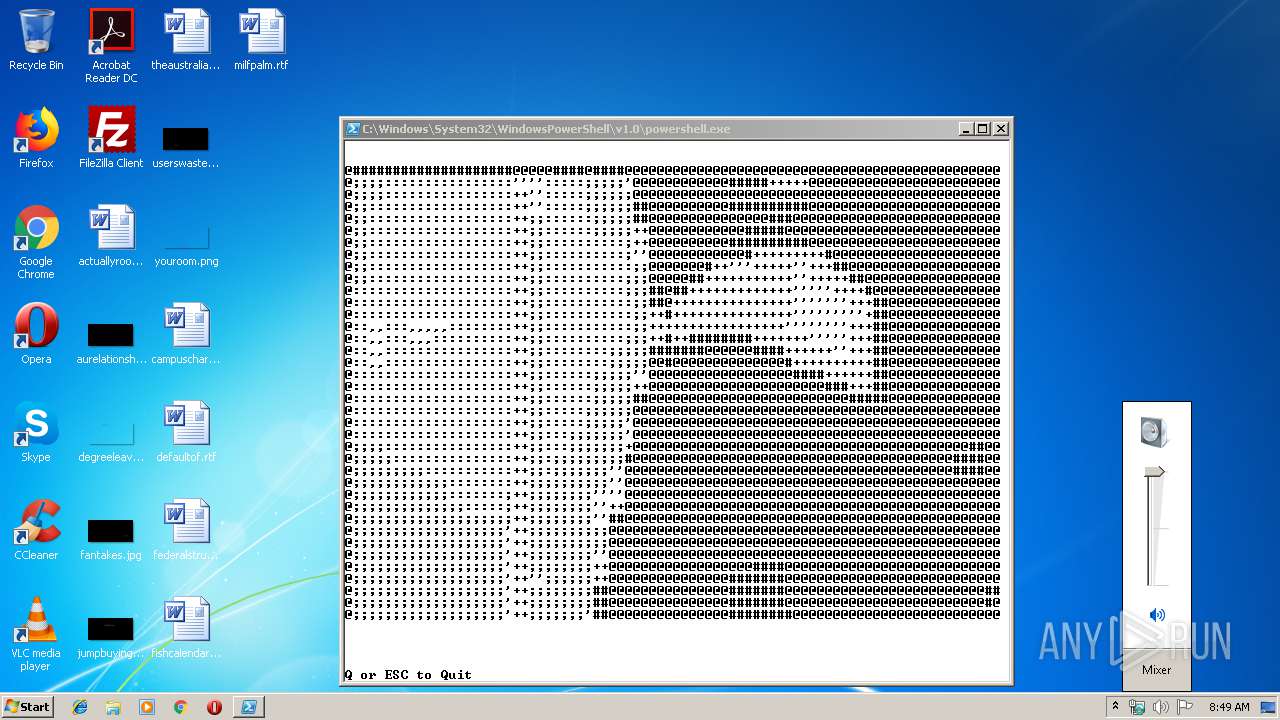The image size is (1280, 720).
Task: Open the Recycle Bin desktop icon
Action: click(36, 40)
